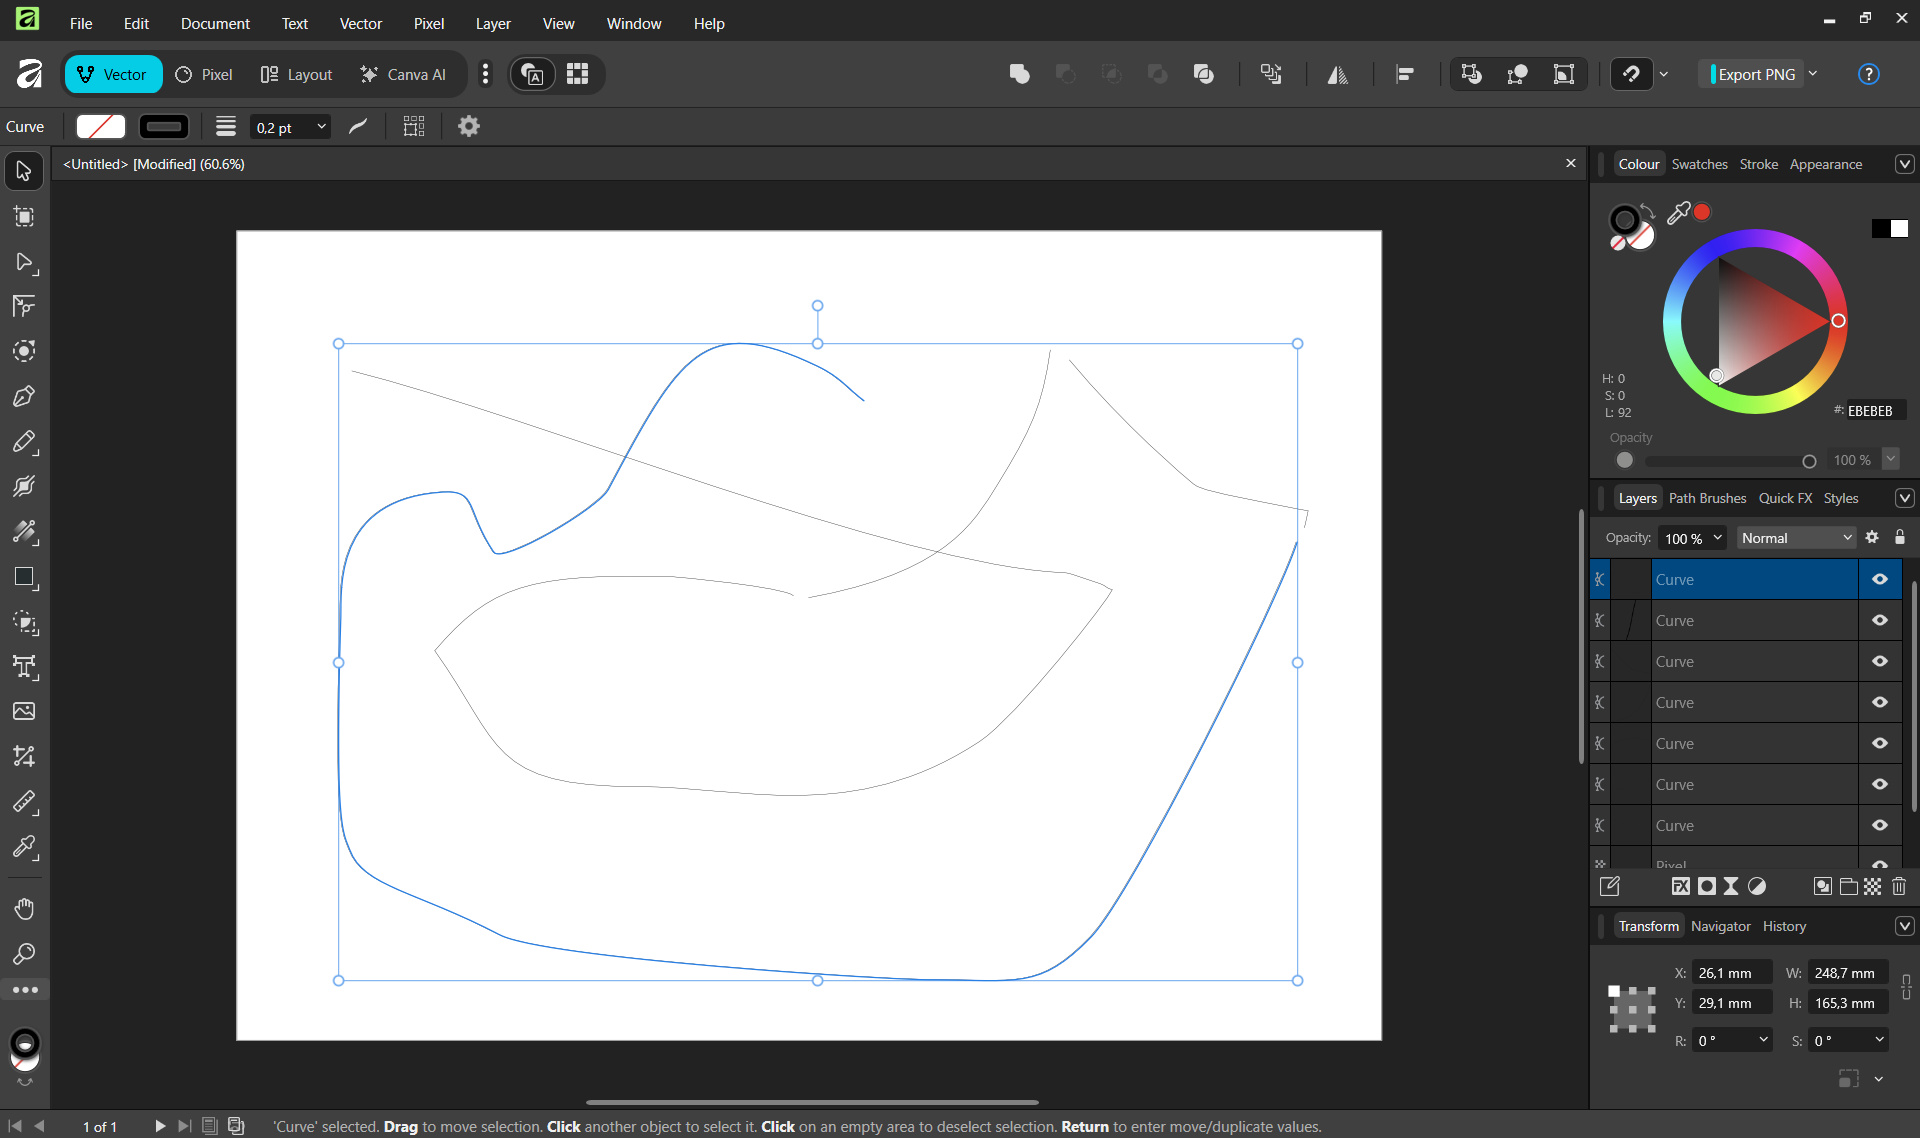Switch to the Swatches tab

1699,164
